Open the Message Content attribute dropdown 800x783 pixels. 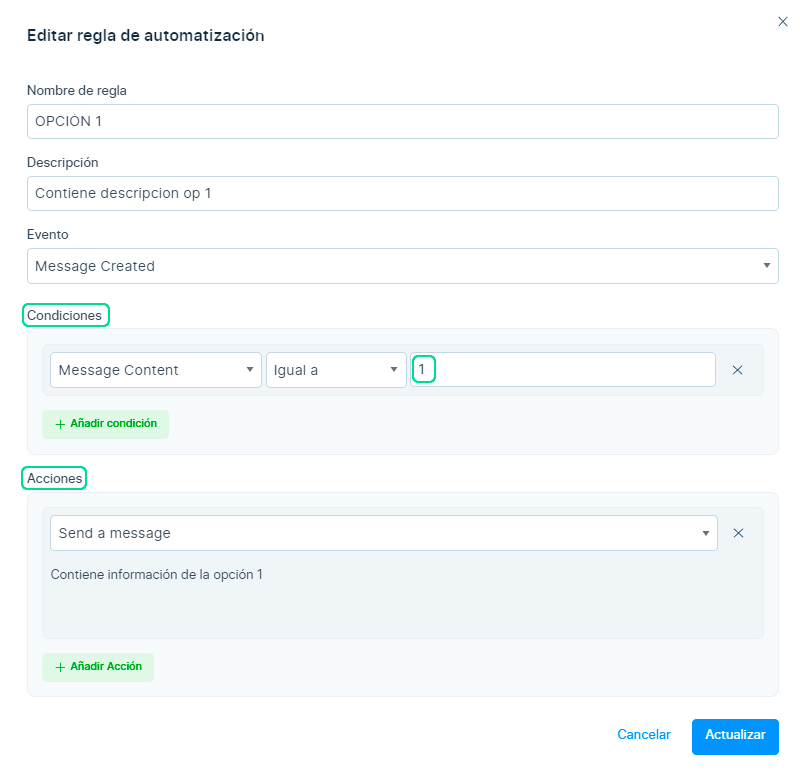coord(155,370)
